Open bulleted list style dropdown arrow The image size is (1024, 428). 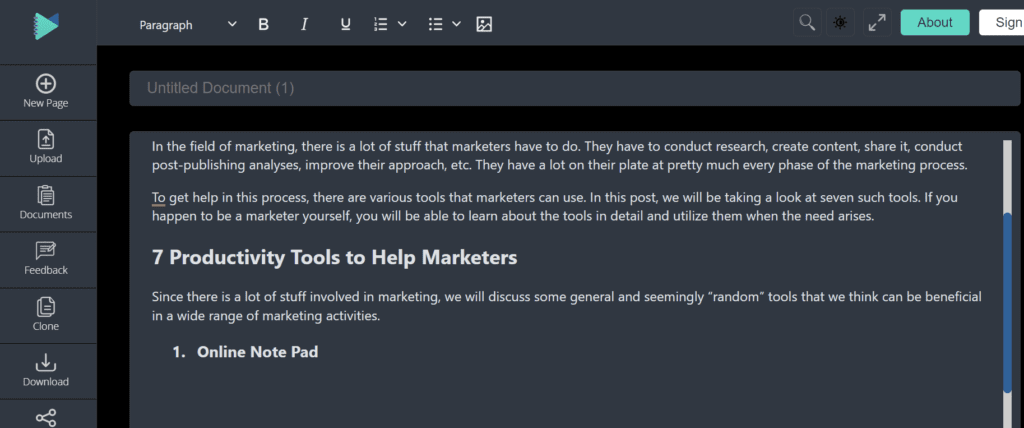(456, 24)
